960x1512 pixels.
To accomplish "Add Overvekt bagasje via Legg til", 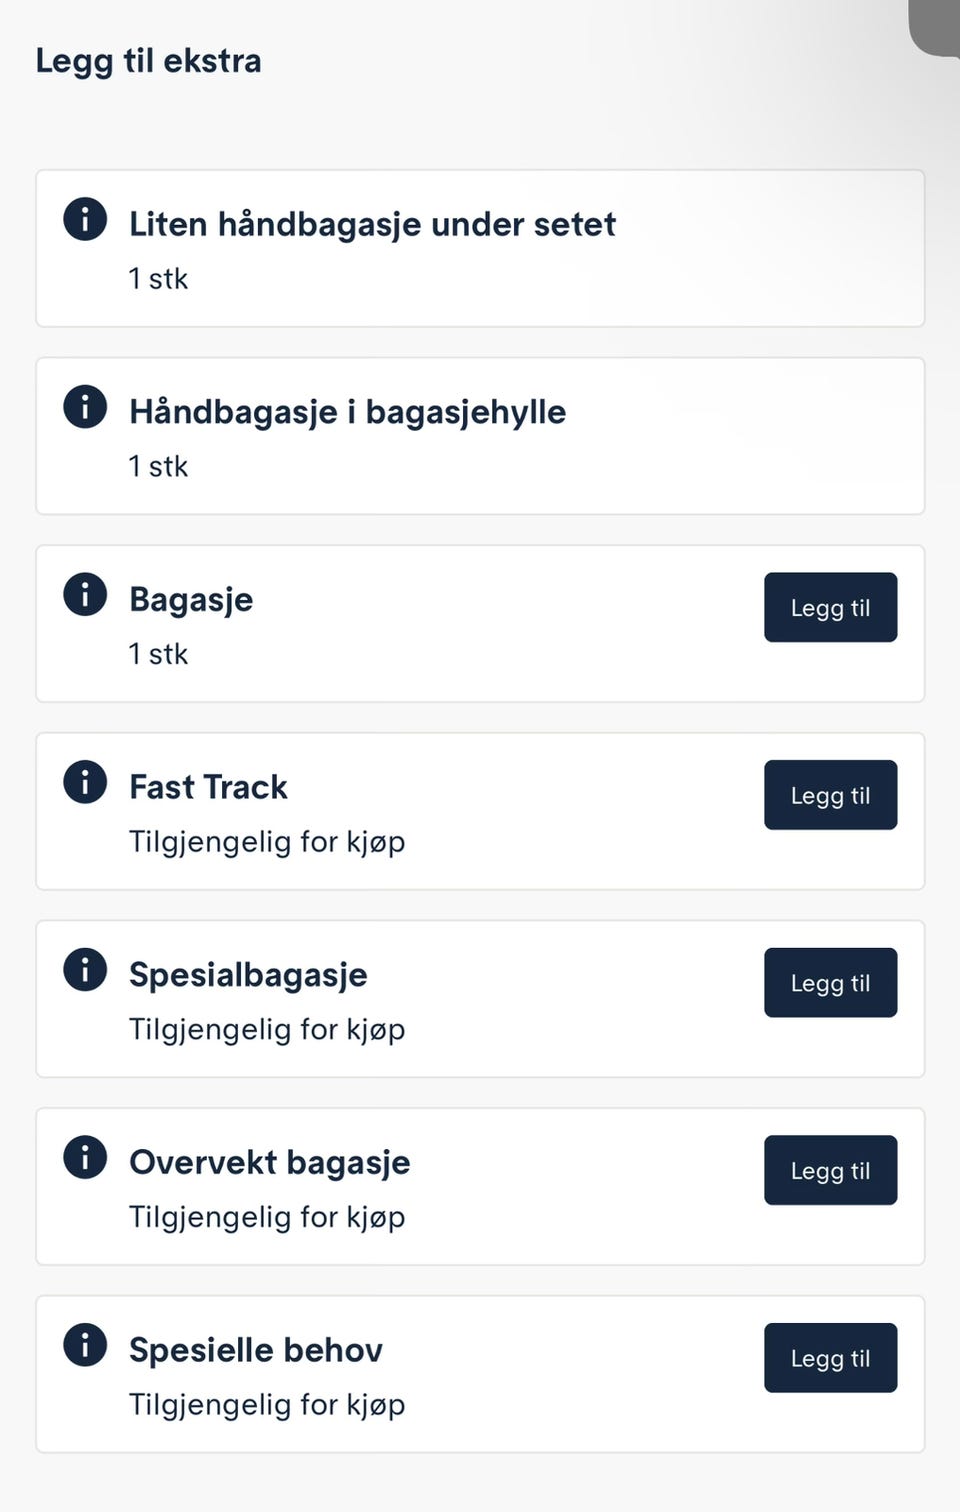I will [x=830, y=1170].
